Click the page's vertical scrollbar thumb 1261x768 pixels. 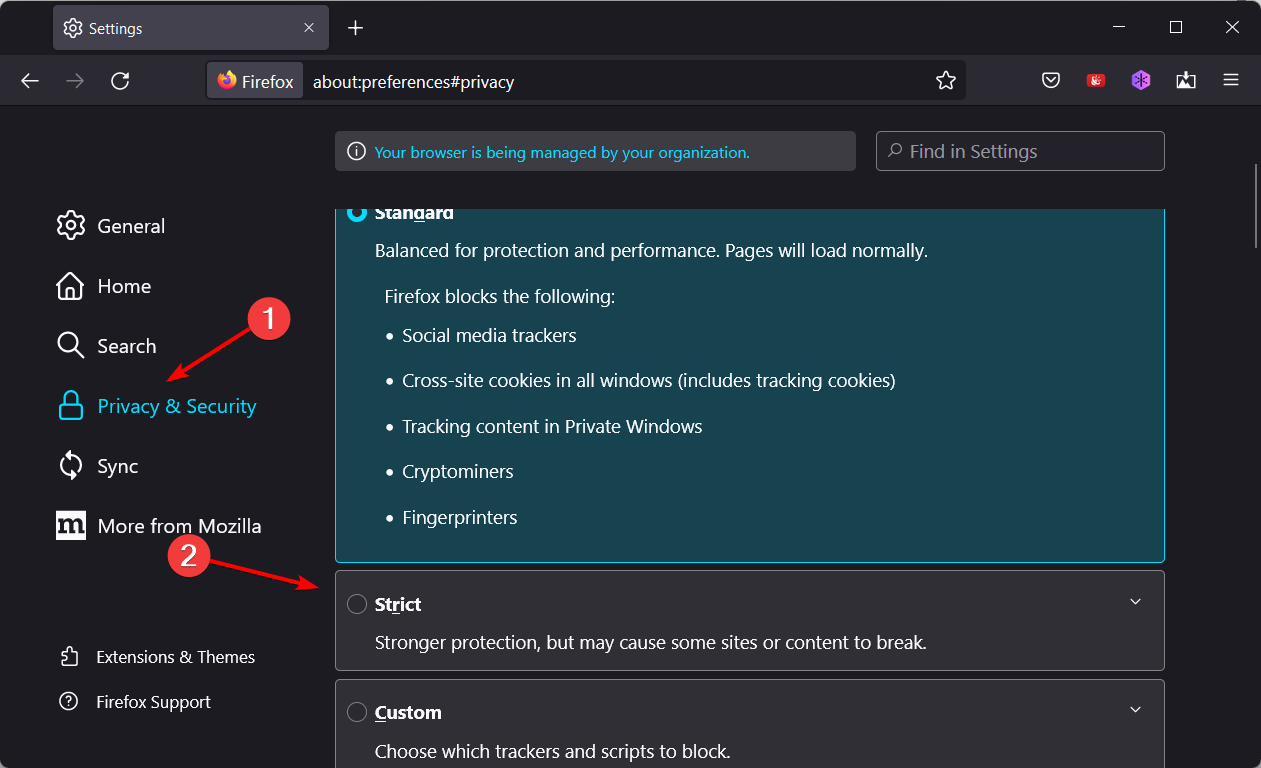pyautogui.click(x=1255, y=206)
